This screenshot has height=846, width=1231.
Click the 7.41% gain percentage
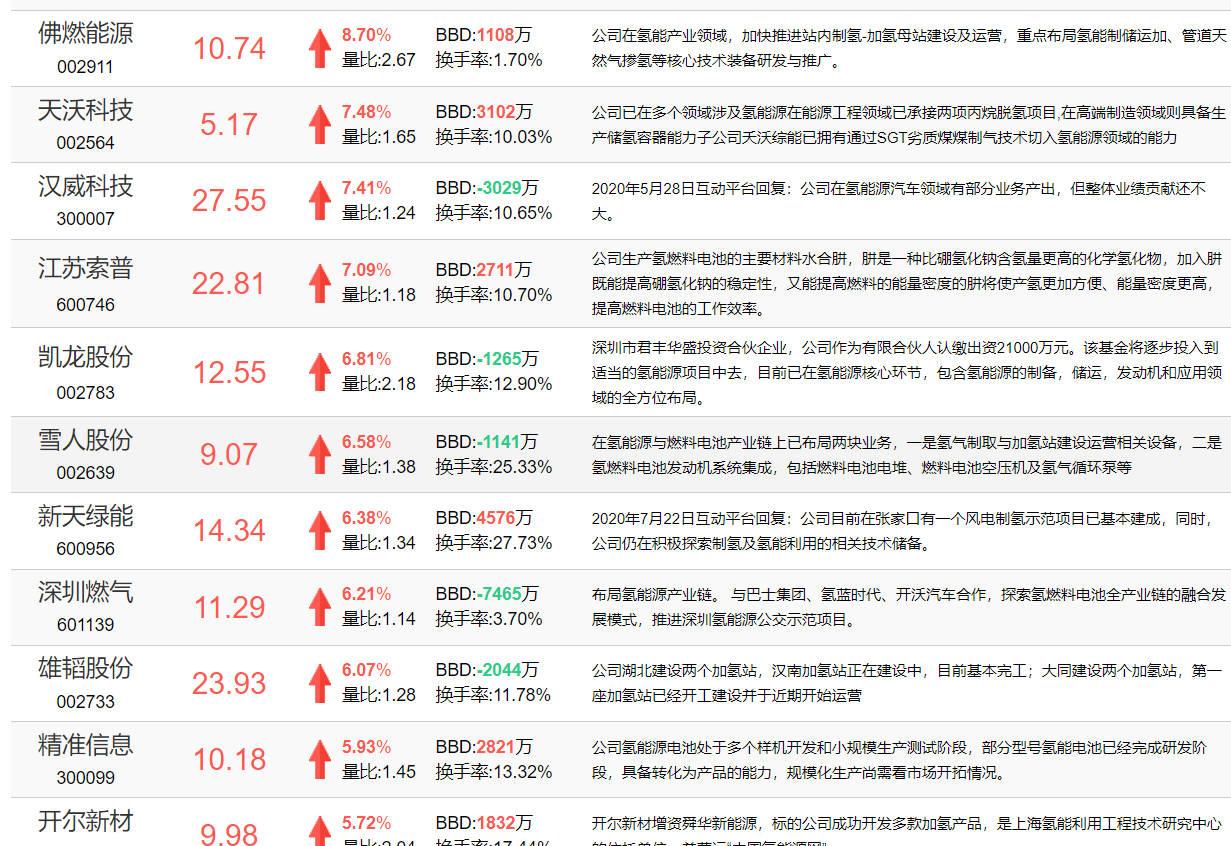(367, 188)
